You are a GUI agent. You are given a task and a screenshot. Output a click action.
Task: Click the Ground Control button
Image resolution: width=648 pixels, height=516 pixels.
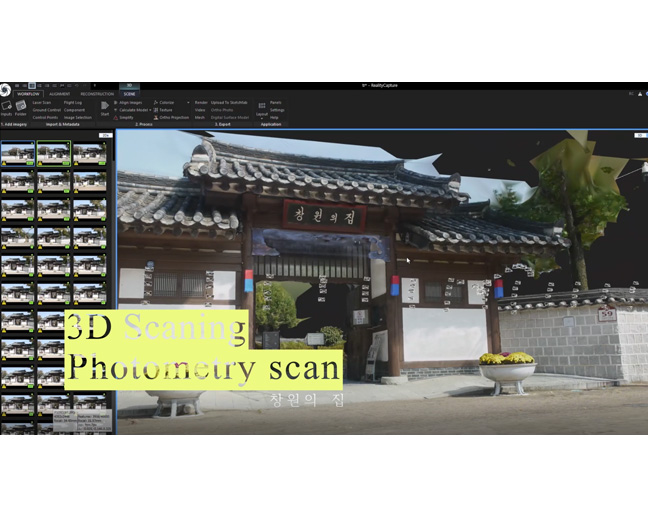pyautogui.click(x=47, y=110)
